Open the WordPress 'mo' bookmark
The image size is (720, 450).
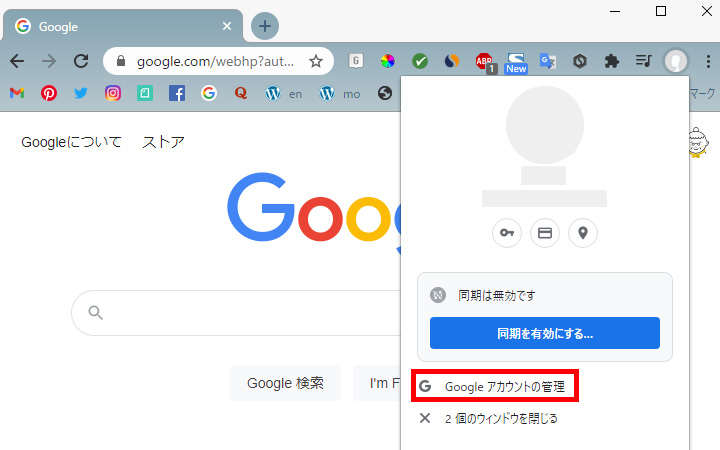pyautogui.click(x=340, y=94)
